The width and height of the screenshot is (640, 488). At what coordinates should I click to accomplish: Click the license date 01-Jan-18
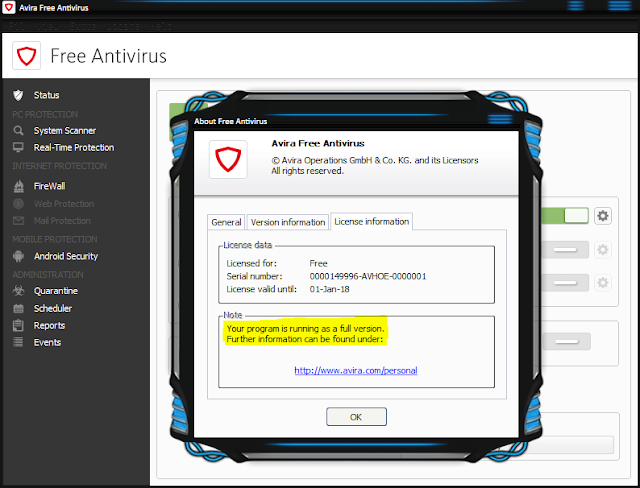pos(329,289)
